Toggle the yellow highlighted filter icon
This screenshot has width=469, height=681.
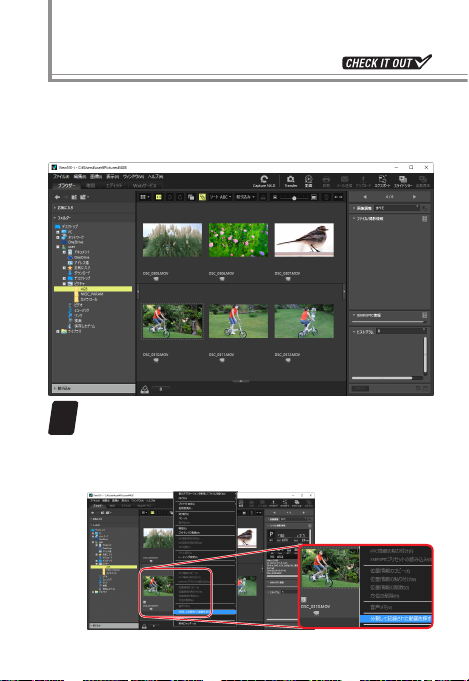click(202, 197)
